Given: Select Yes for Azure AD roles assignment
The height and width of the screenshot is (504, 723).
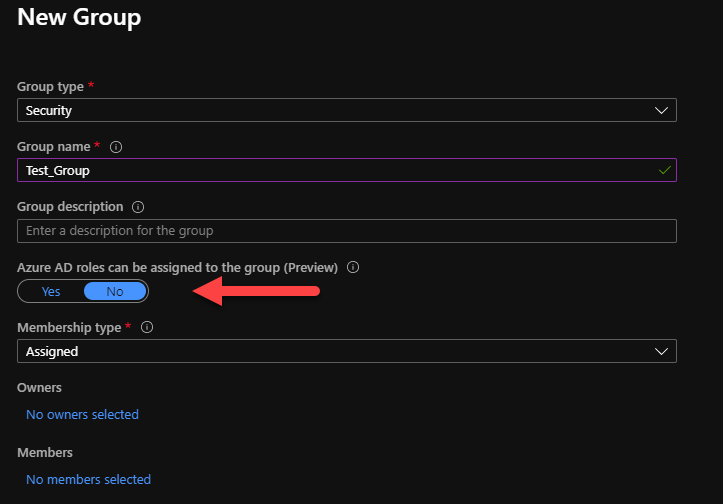Looking at the screenshot, I should coord(51,291).
